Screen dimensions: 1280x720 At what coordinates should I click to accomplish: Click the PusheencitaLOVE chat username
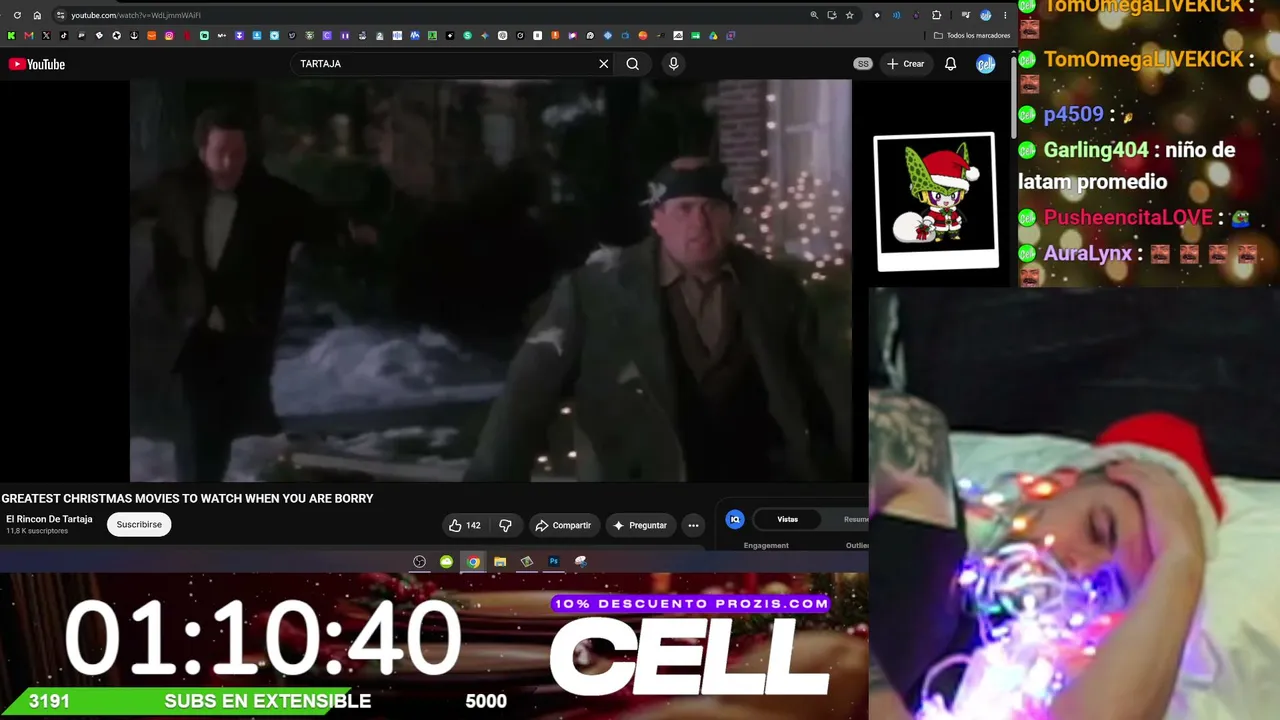(1128, 217)
